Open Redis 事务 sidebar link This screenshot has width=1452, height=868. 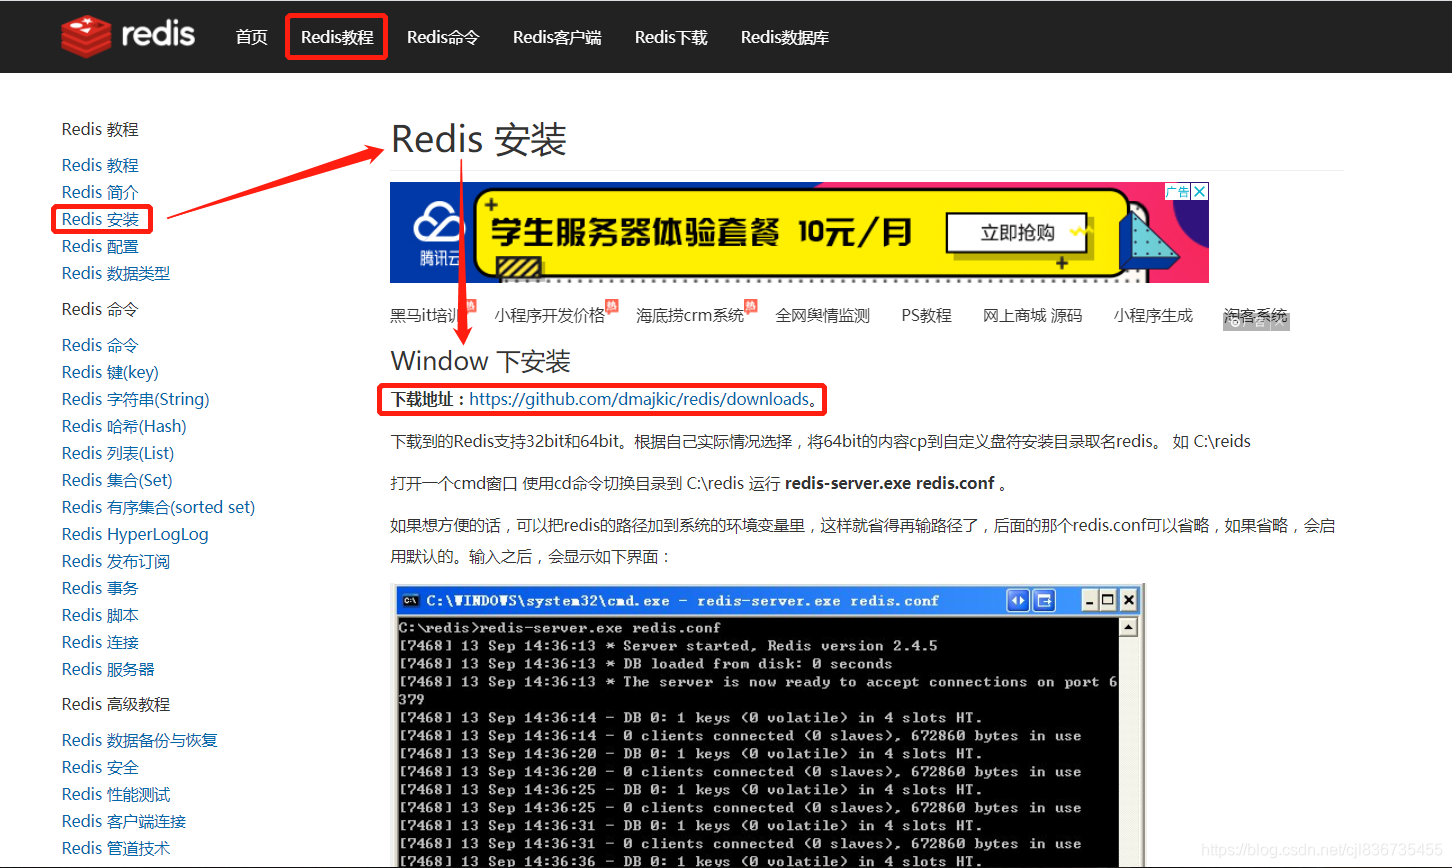tap(100, 588)
